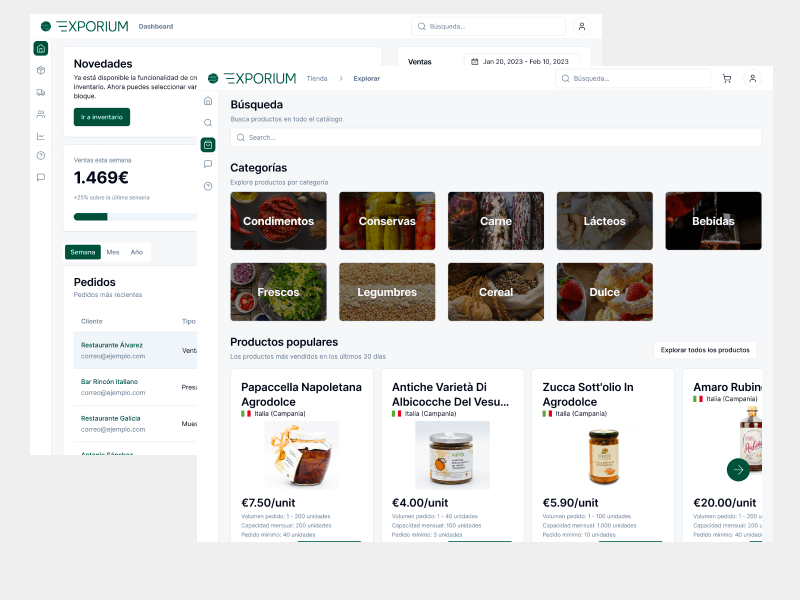
Task: Click Tienda in the breadcrumb
Action: [317, 79]
